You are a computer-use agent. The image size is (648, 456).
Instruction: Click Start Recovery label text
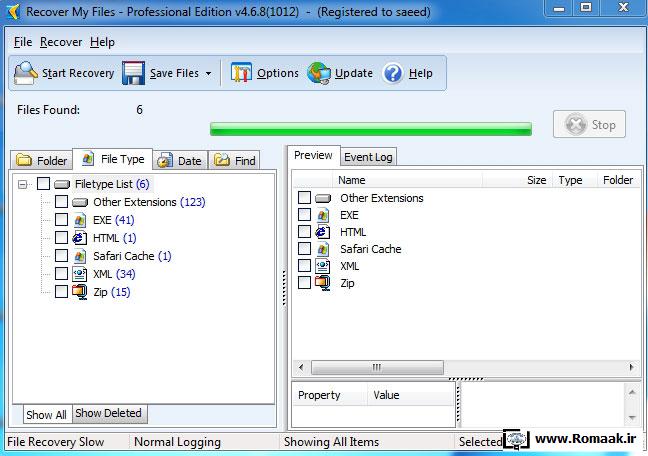click(x=78, y=73)
